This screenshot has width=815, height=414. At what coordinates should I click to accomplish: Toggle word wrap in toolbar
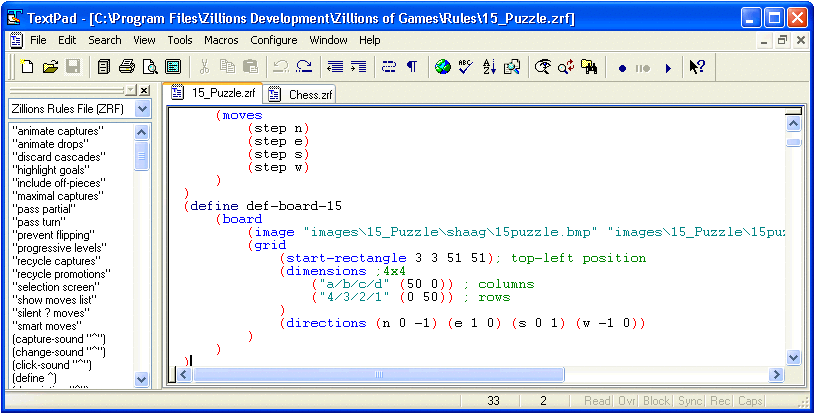tap(389, 67)
